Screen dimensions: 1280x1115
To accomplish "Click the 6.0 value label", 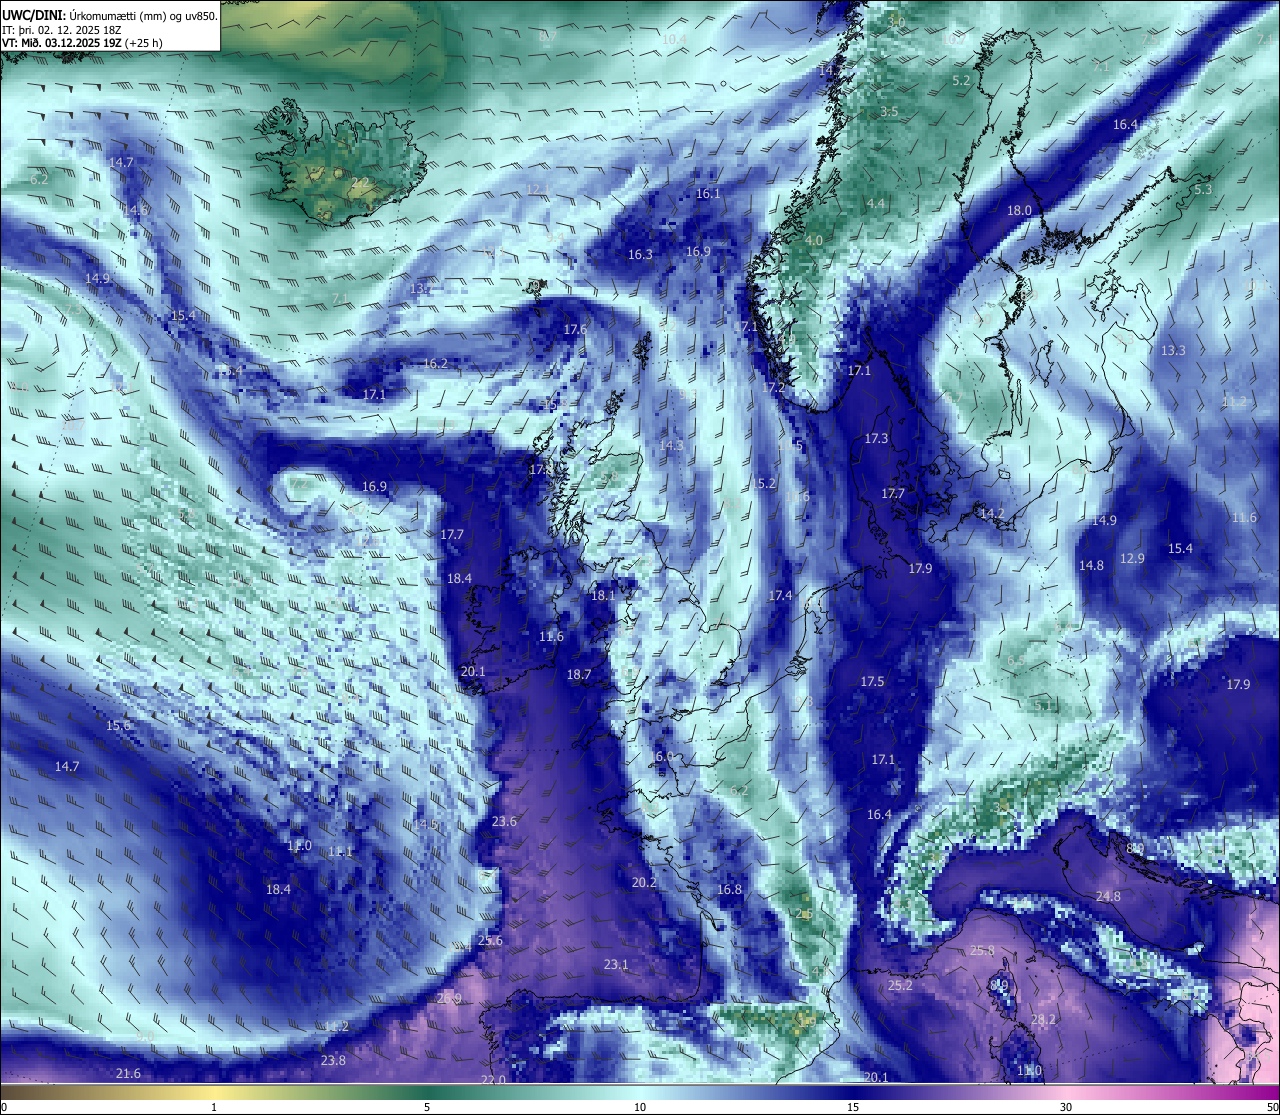I will [665, 756].
